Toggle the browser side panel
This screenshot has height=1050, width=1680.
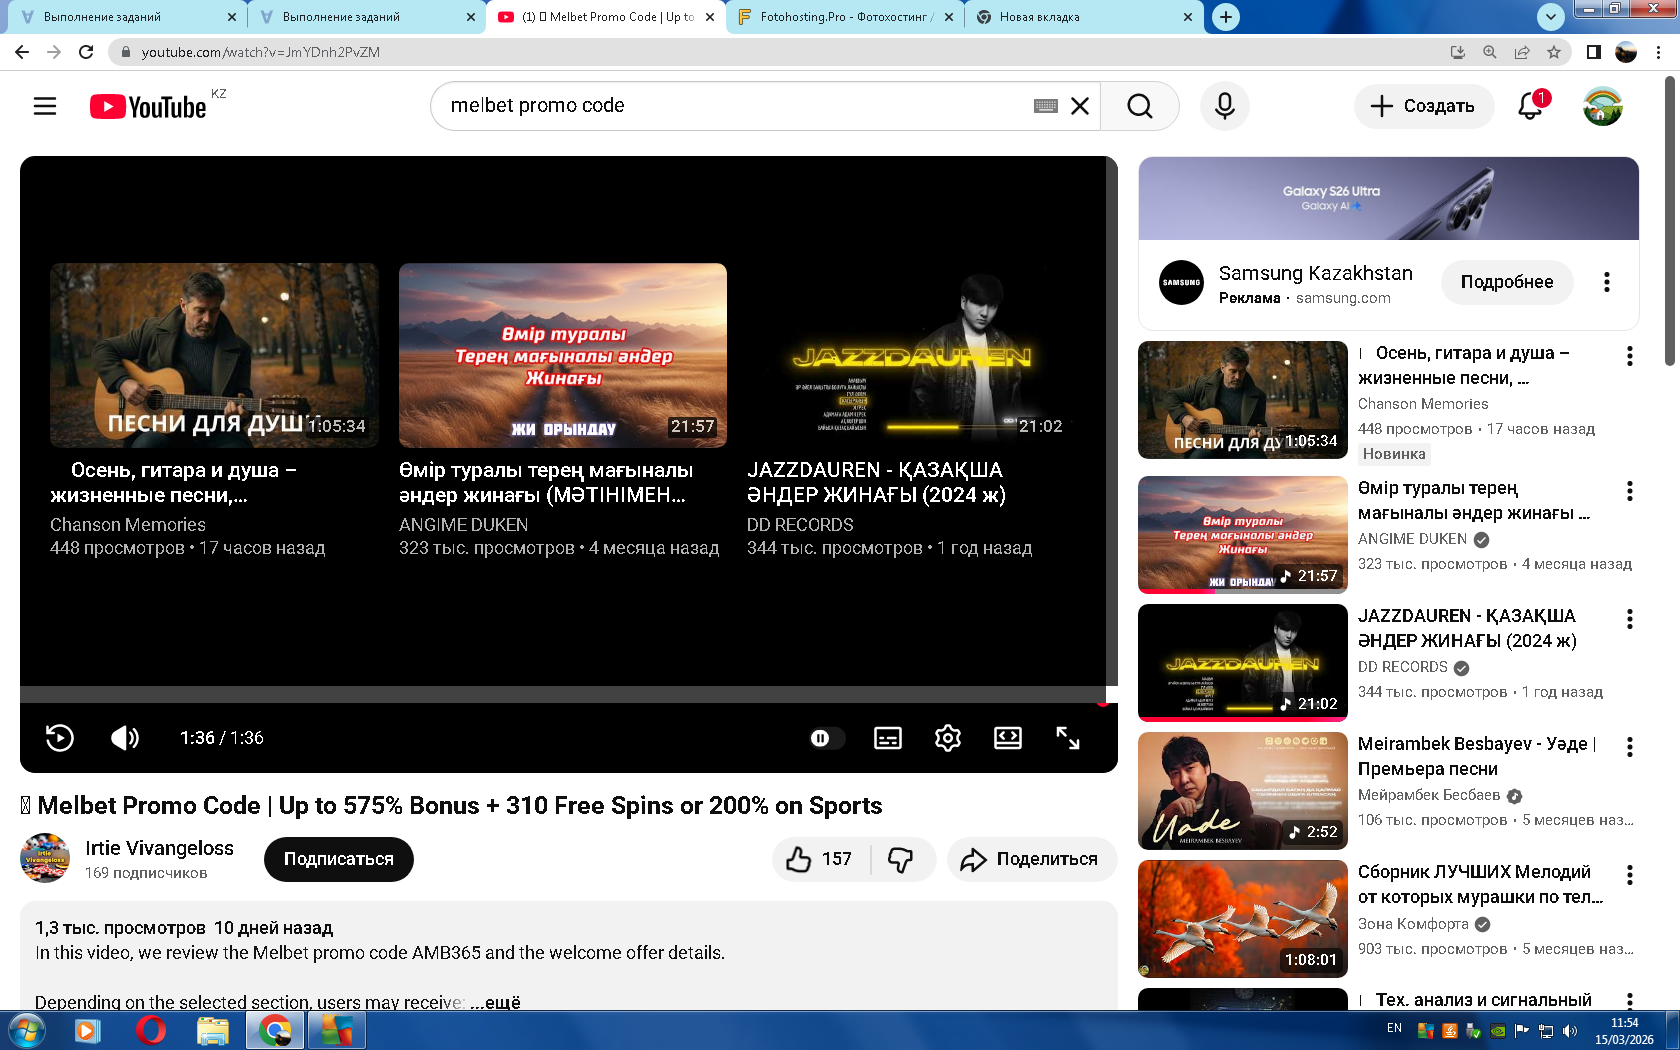[1594, 52]
